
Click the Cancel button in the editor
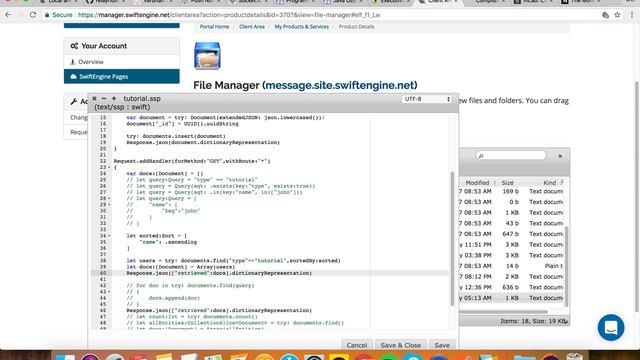[x=357, y=345]
